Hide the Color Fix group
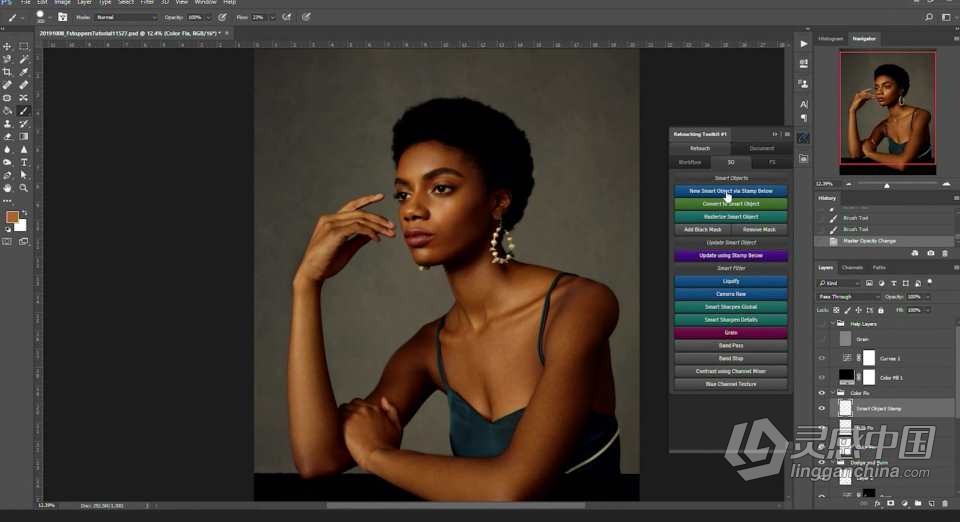 pyautogui.click(x=822, y=393)
